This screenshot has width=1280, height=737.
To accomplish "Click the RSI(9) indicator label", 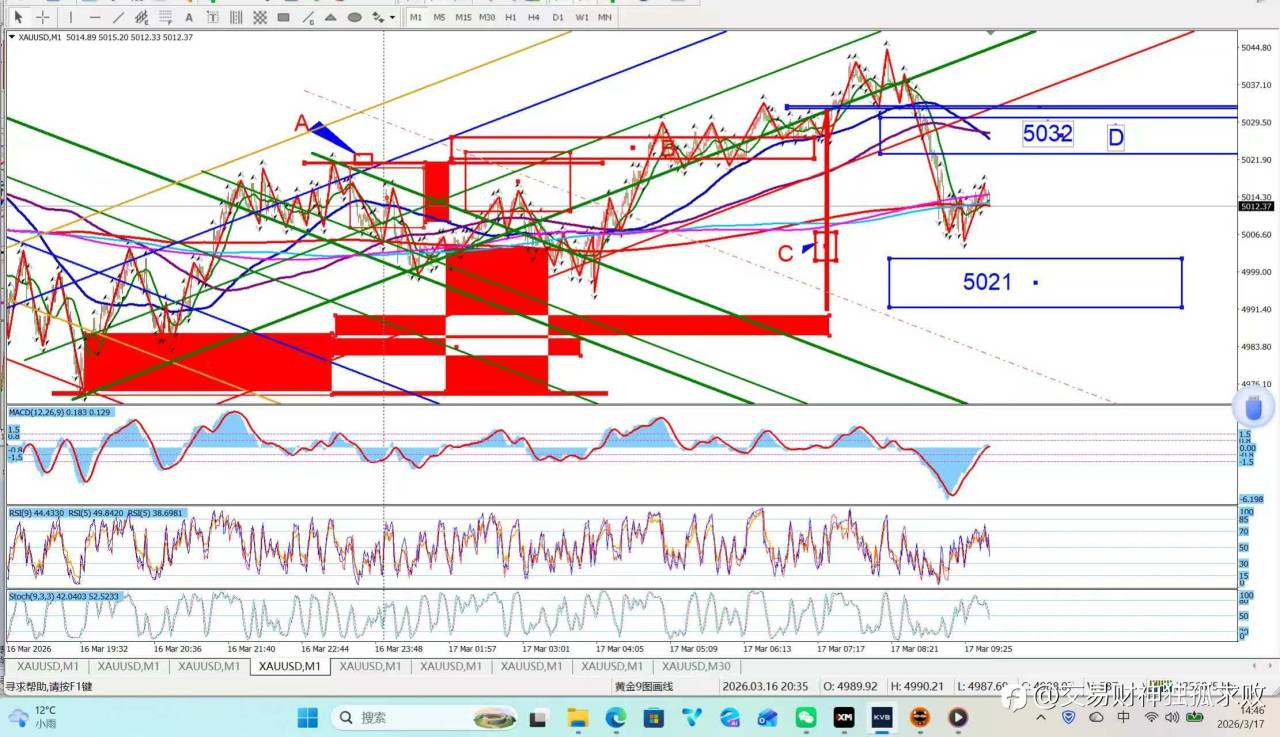I will point(34,513).
